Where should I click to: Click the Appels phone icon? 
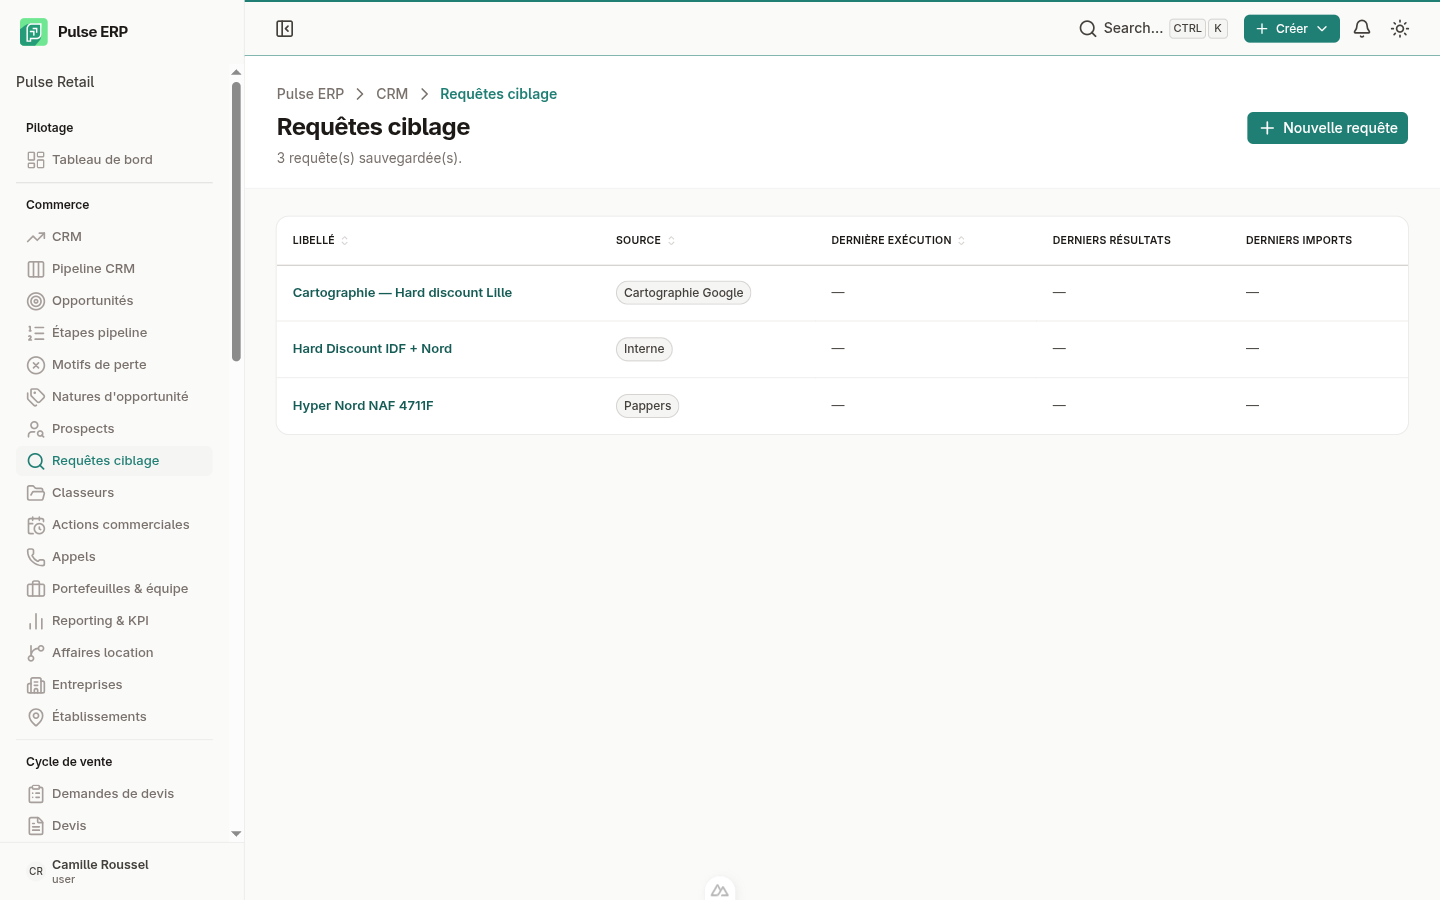click(36, 557)
